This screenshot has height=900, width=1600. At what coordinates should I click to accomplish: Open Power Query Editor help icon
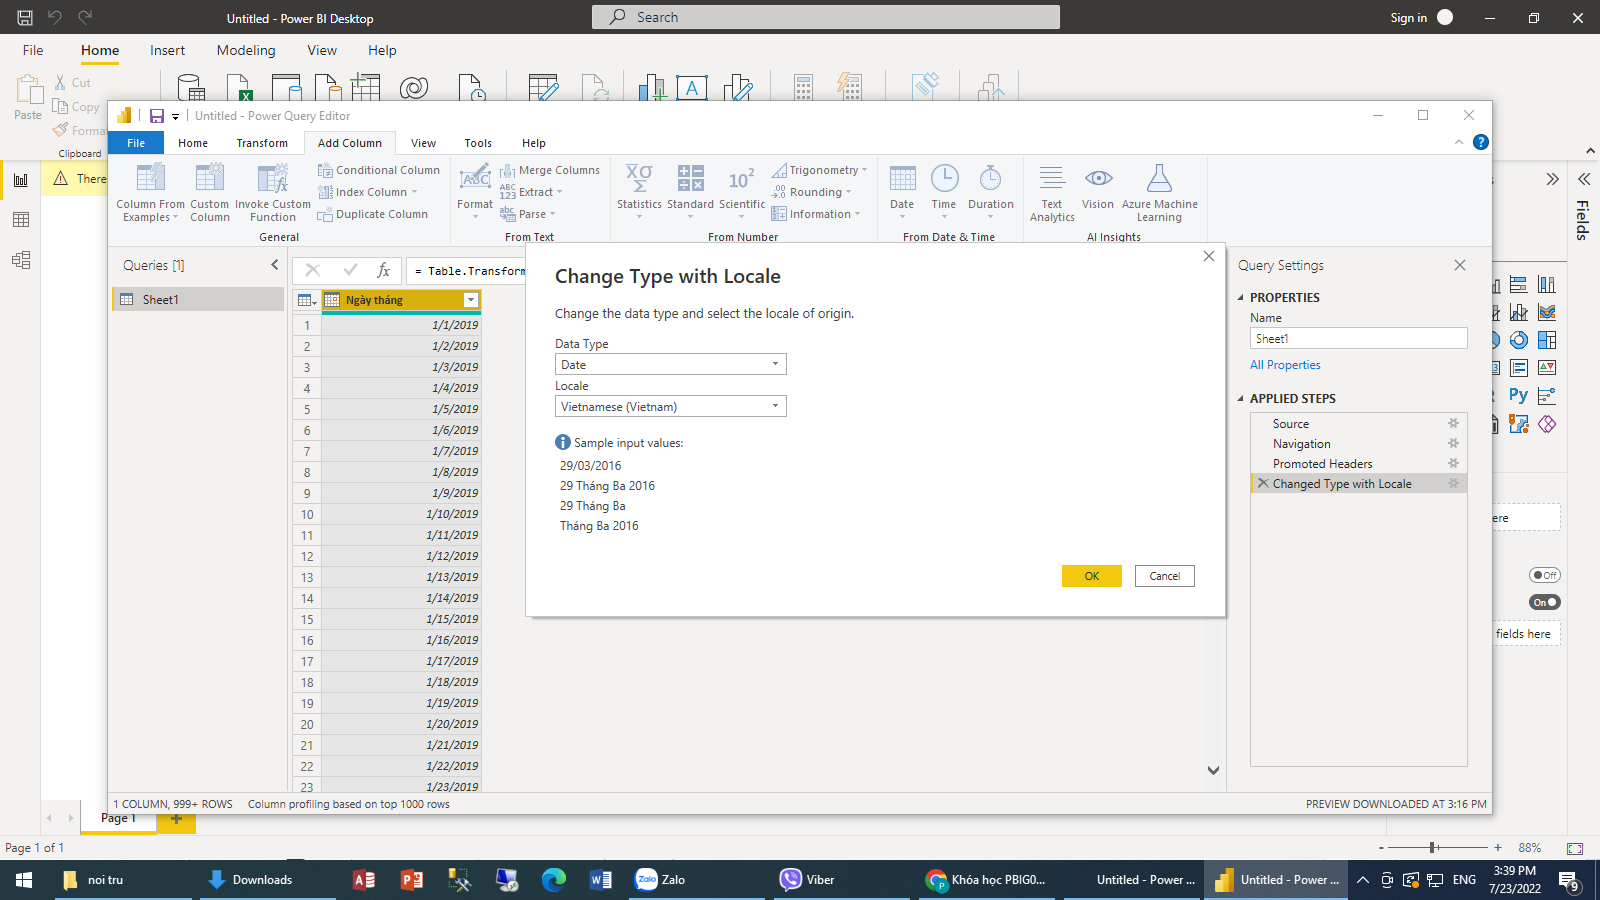point(1481,142)
